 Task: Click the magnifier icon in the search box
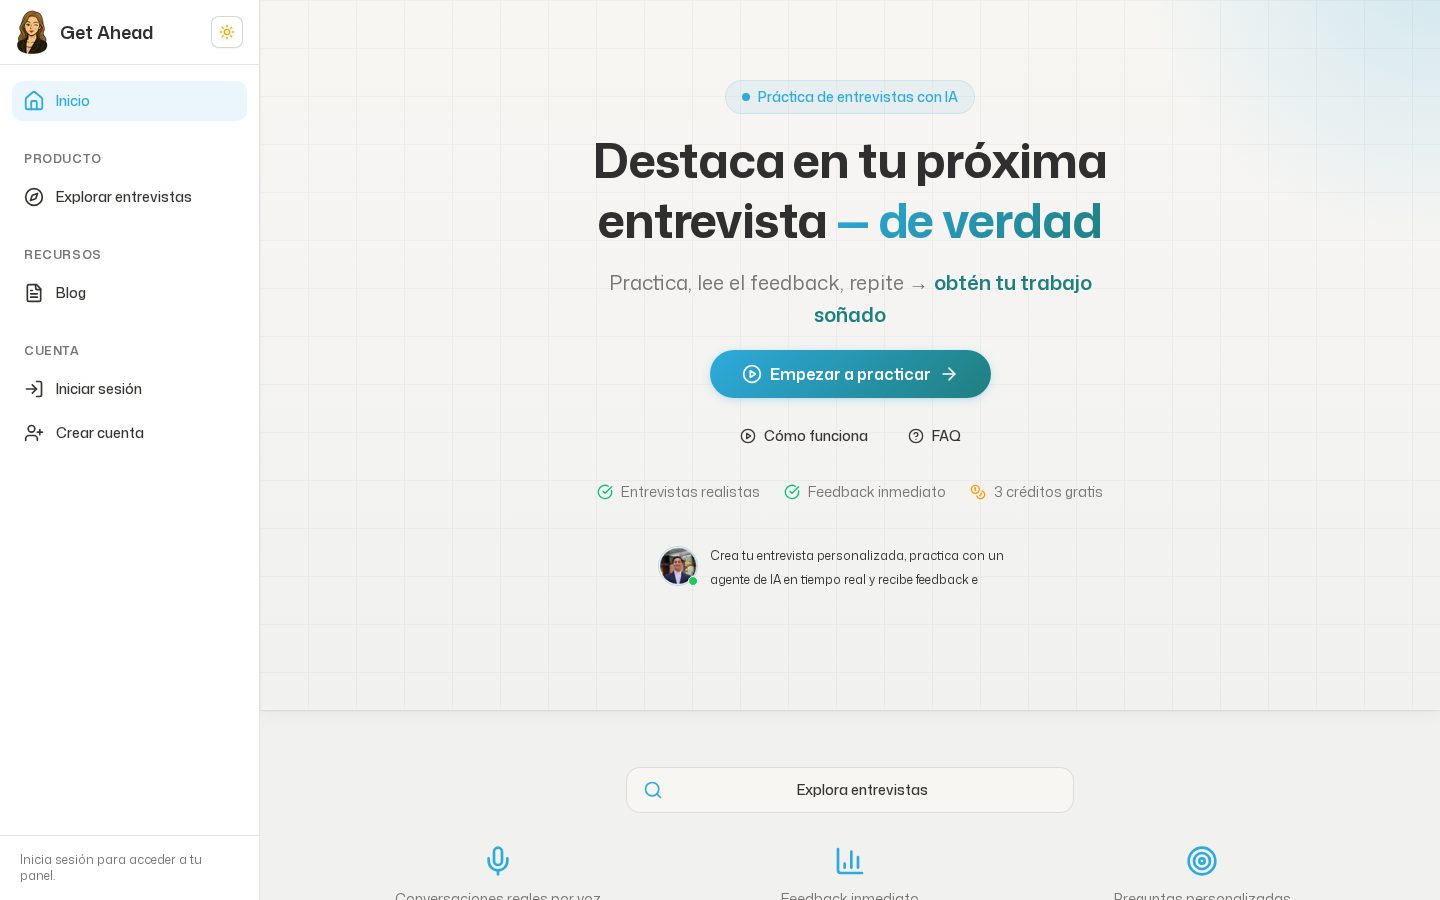tap(653, 790)
